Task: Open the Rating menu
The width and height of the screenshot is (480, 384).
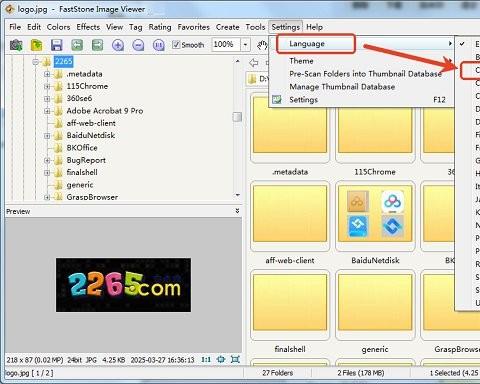Action: click(160, 27)
